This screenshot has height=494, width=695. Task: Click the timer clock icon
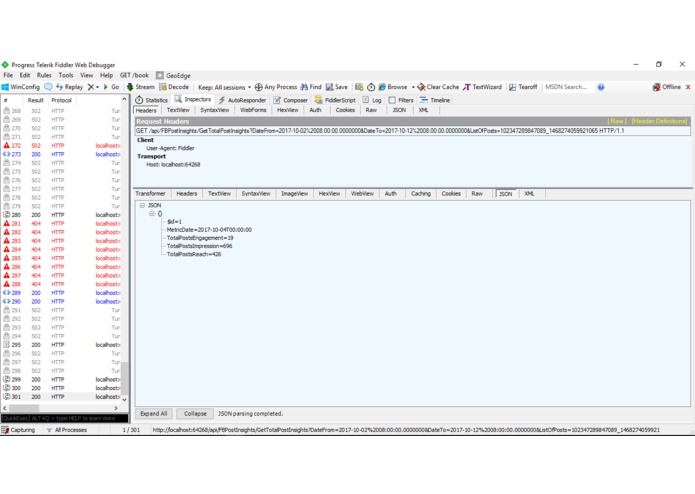tap(371, 87)
